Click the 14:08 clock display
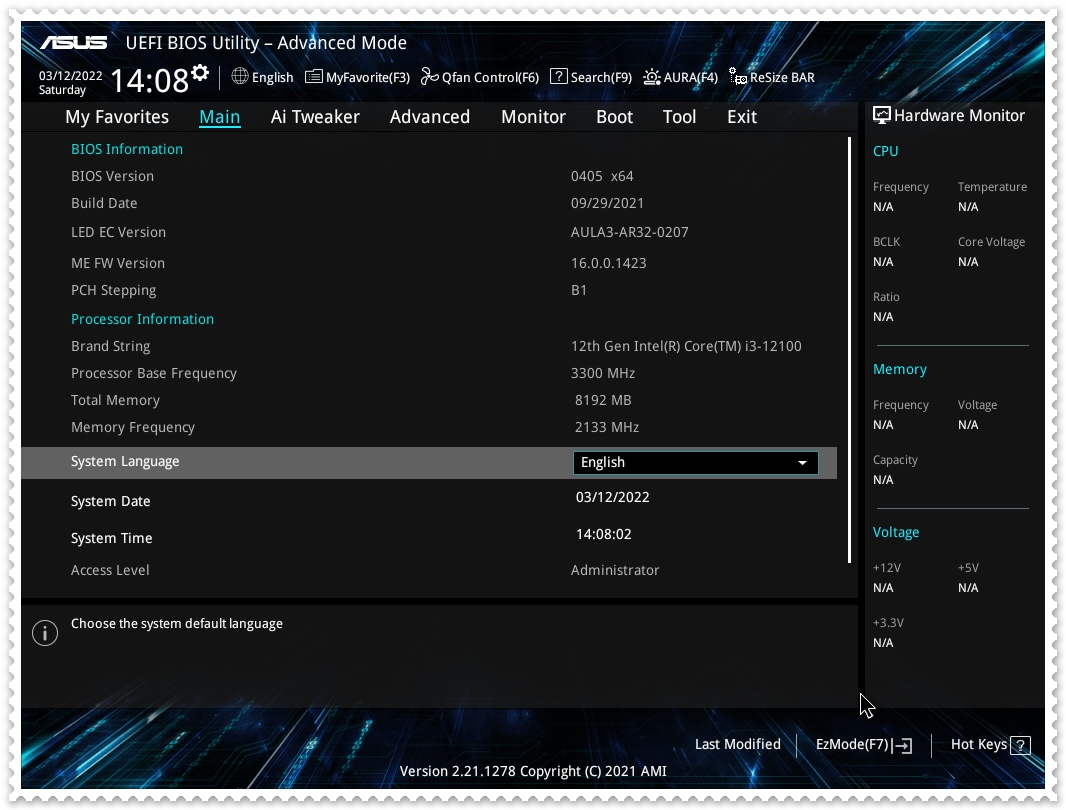The image size is (1066, 810). [x=149, y=81]
